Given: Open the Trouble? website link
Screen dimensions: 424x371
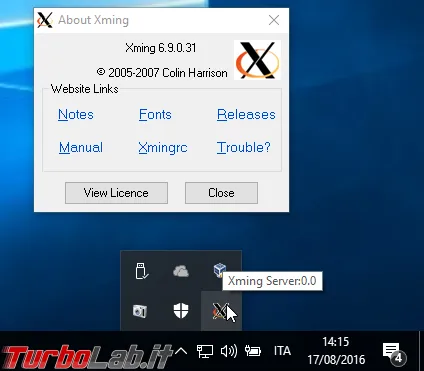Looking at the screenshot, I should coord(243,147).
